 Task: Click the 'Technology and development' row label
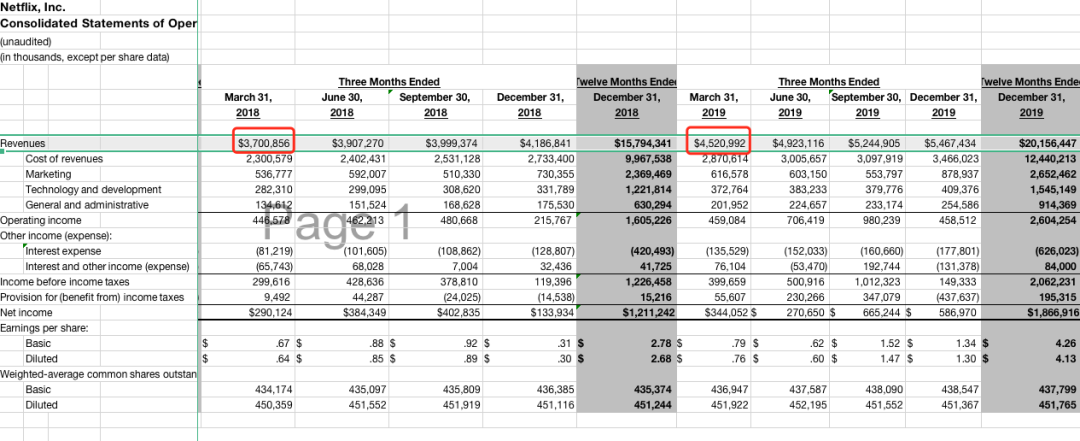coord(93,189)
